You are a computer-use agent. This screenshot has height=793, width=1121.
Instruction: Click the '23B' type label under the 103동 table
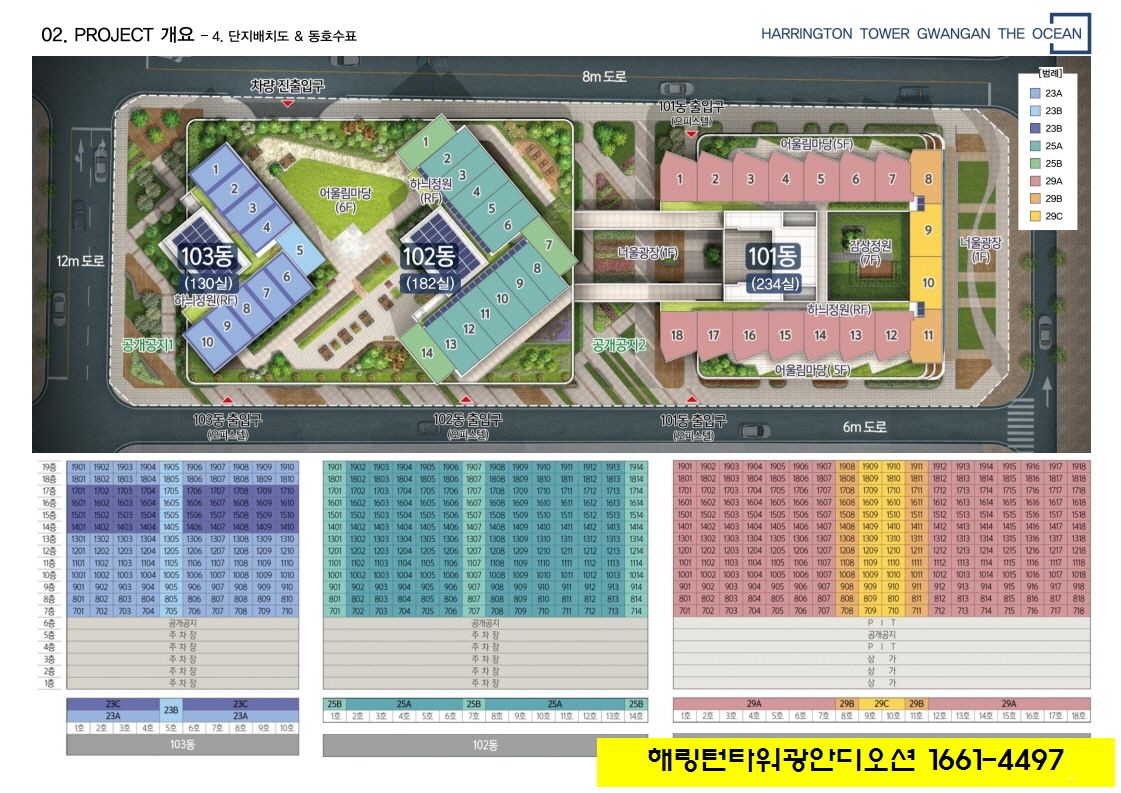click(x=171, y=710)
